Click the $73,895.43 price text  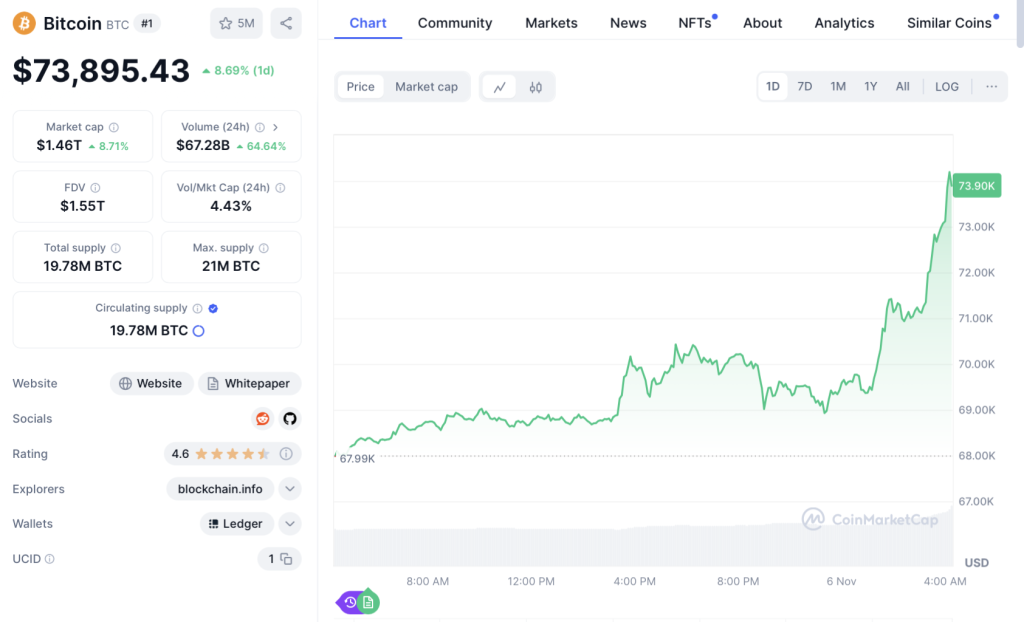[x=101, y=71]
